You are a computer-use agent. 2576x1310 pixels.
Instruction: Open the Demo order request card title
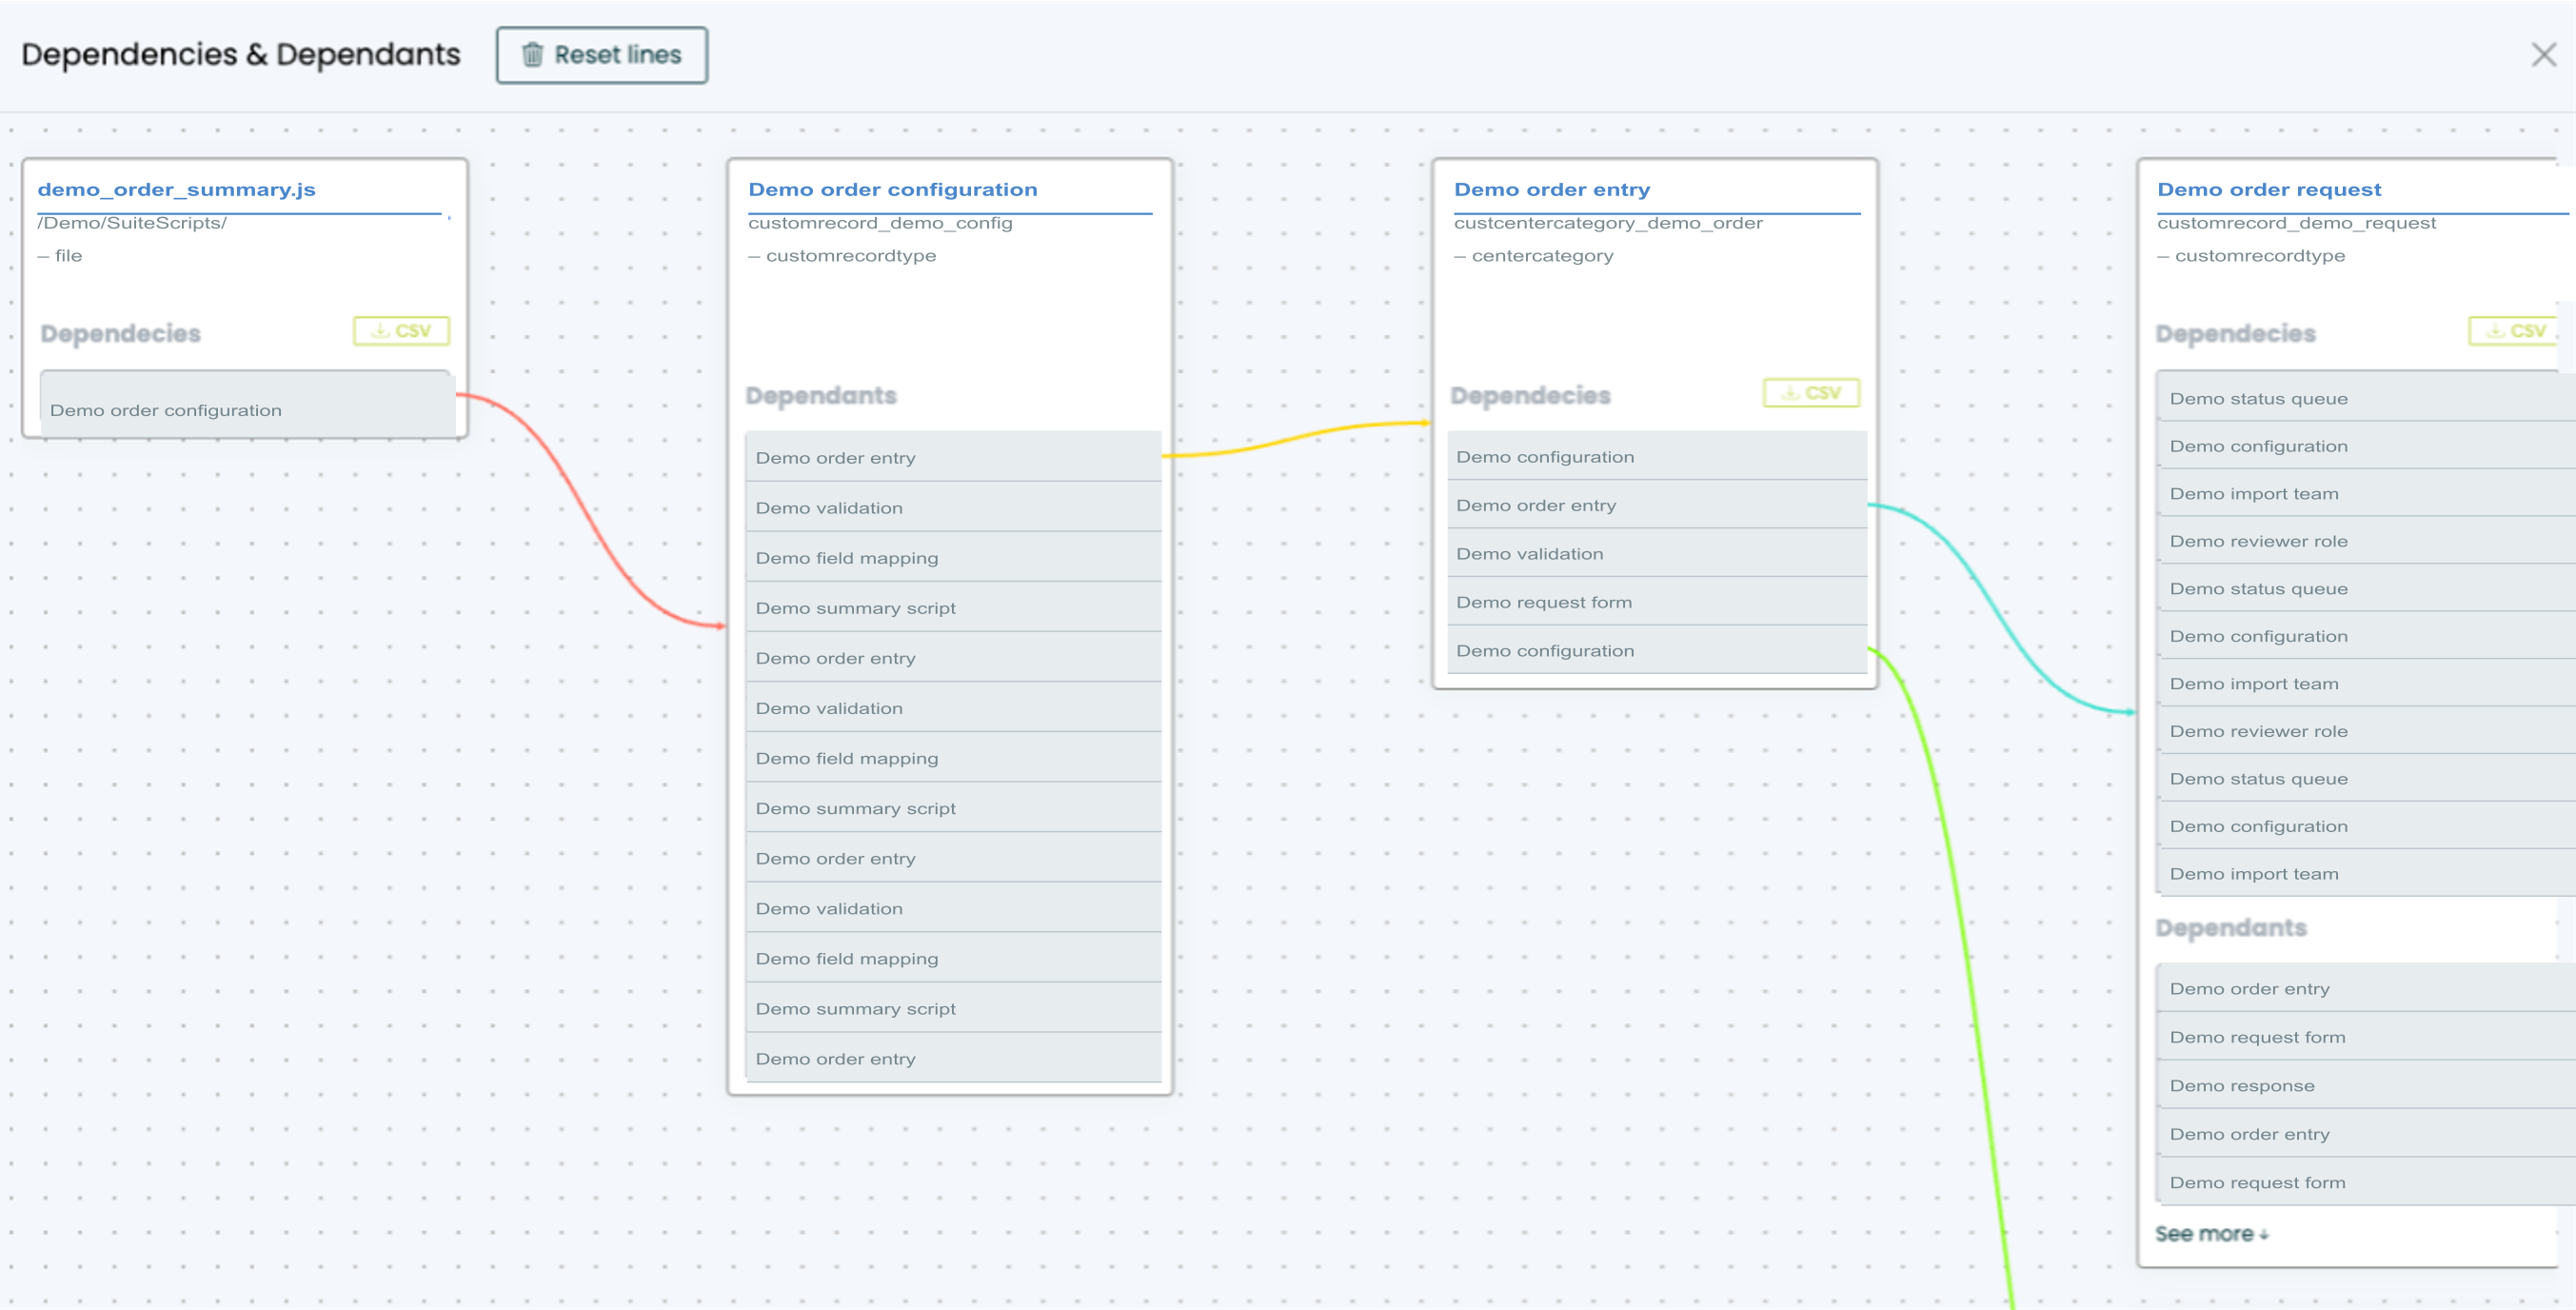2269,189
